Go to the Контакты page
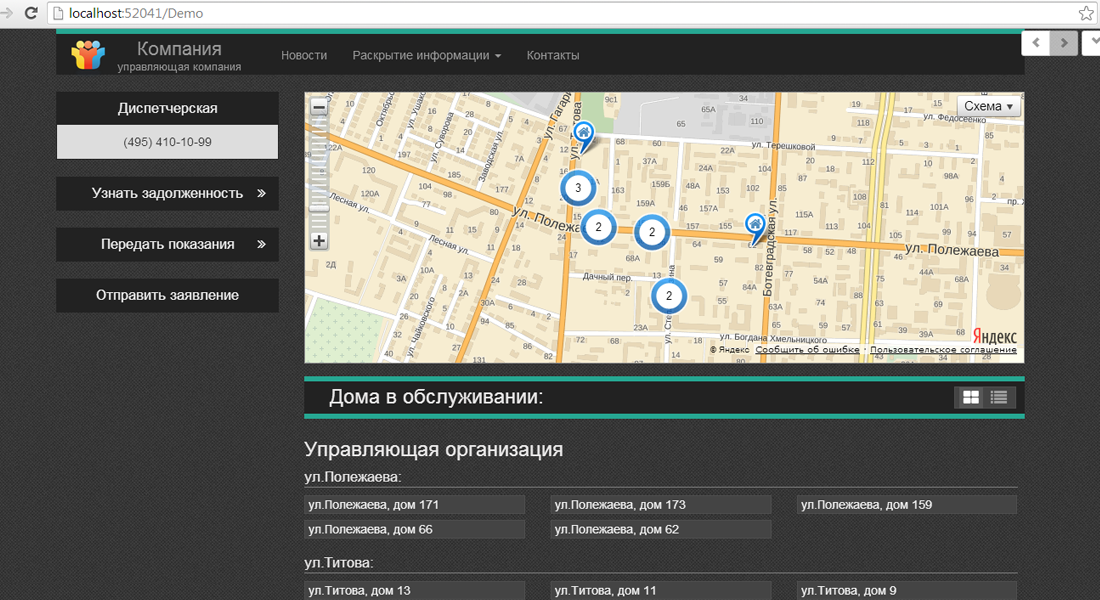Image resolution: width=1100 pixels, height=600 pixels. [553, 56]
